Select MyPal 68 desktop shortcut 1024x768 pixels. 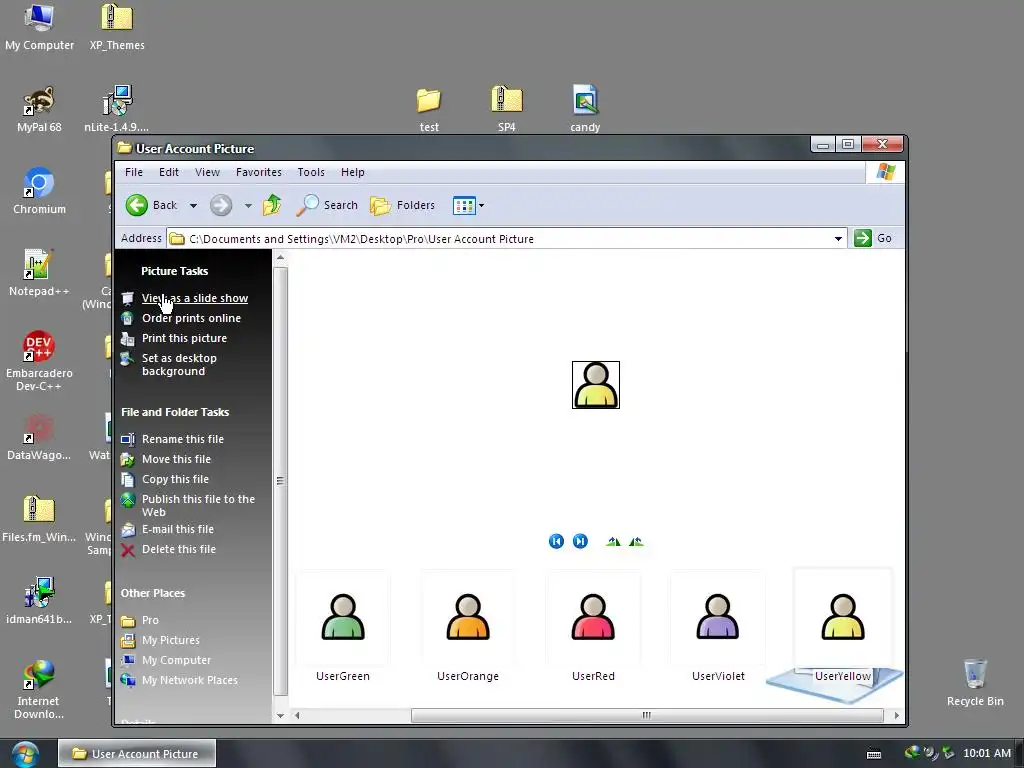[39, 108]
